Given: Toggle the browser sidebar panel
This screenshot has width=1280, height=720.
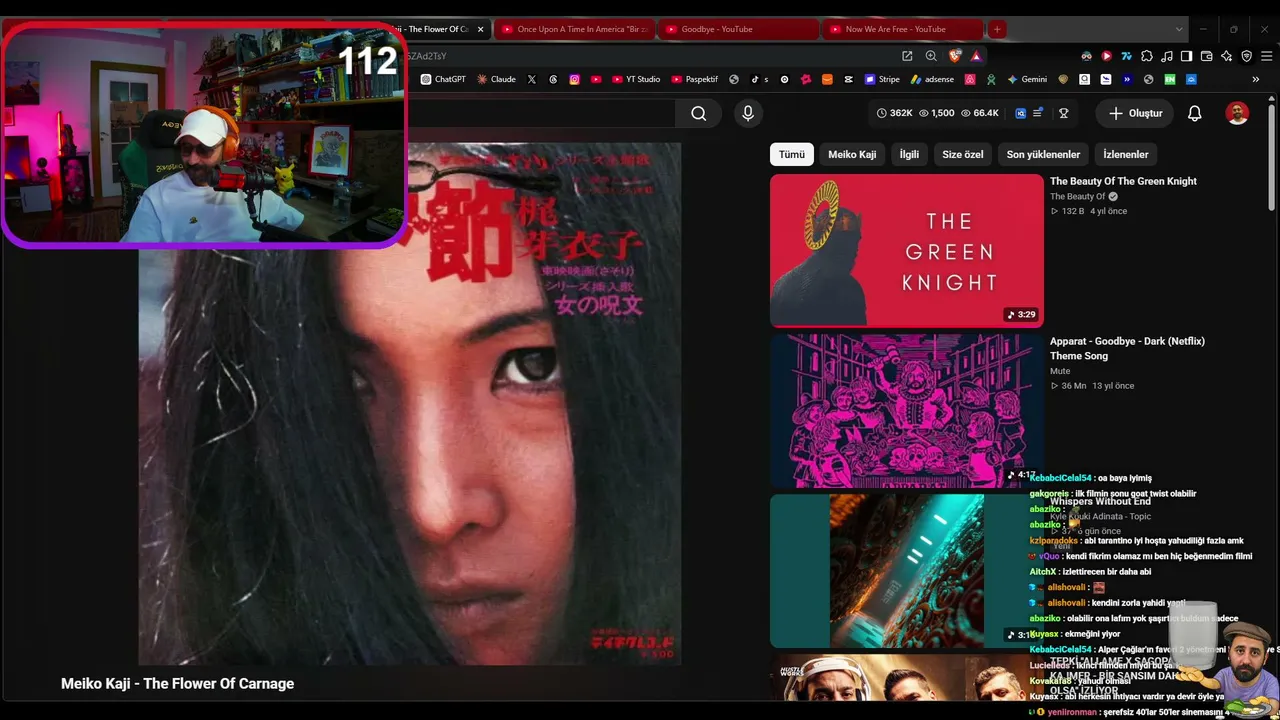Looking at the screenshot, I should 1186,56.
